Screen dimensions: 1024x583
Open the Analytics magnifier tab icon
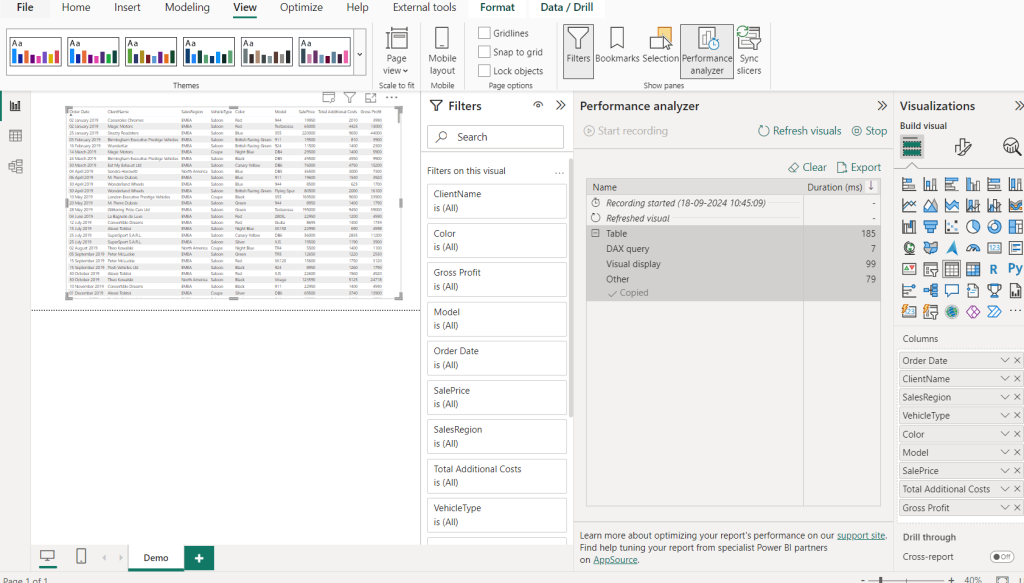pos(1012,147)
